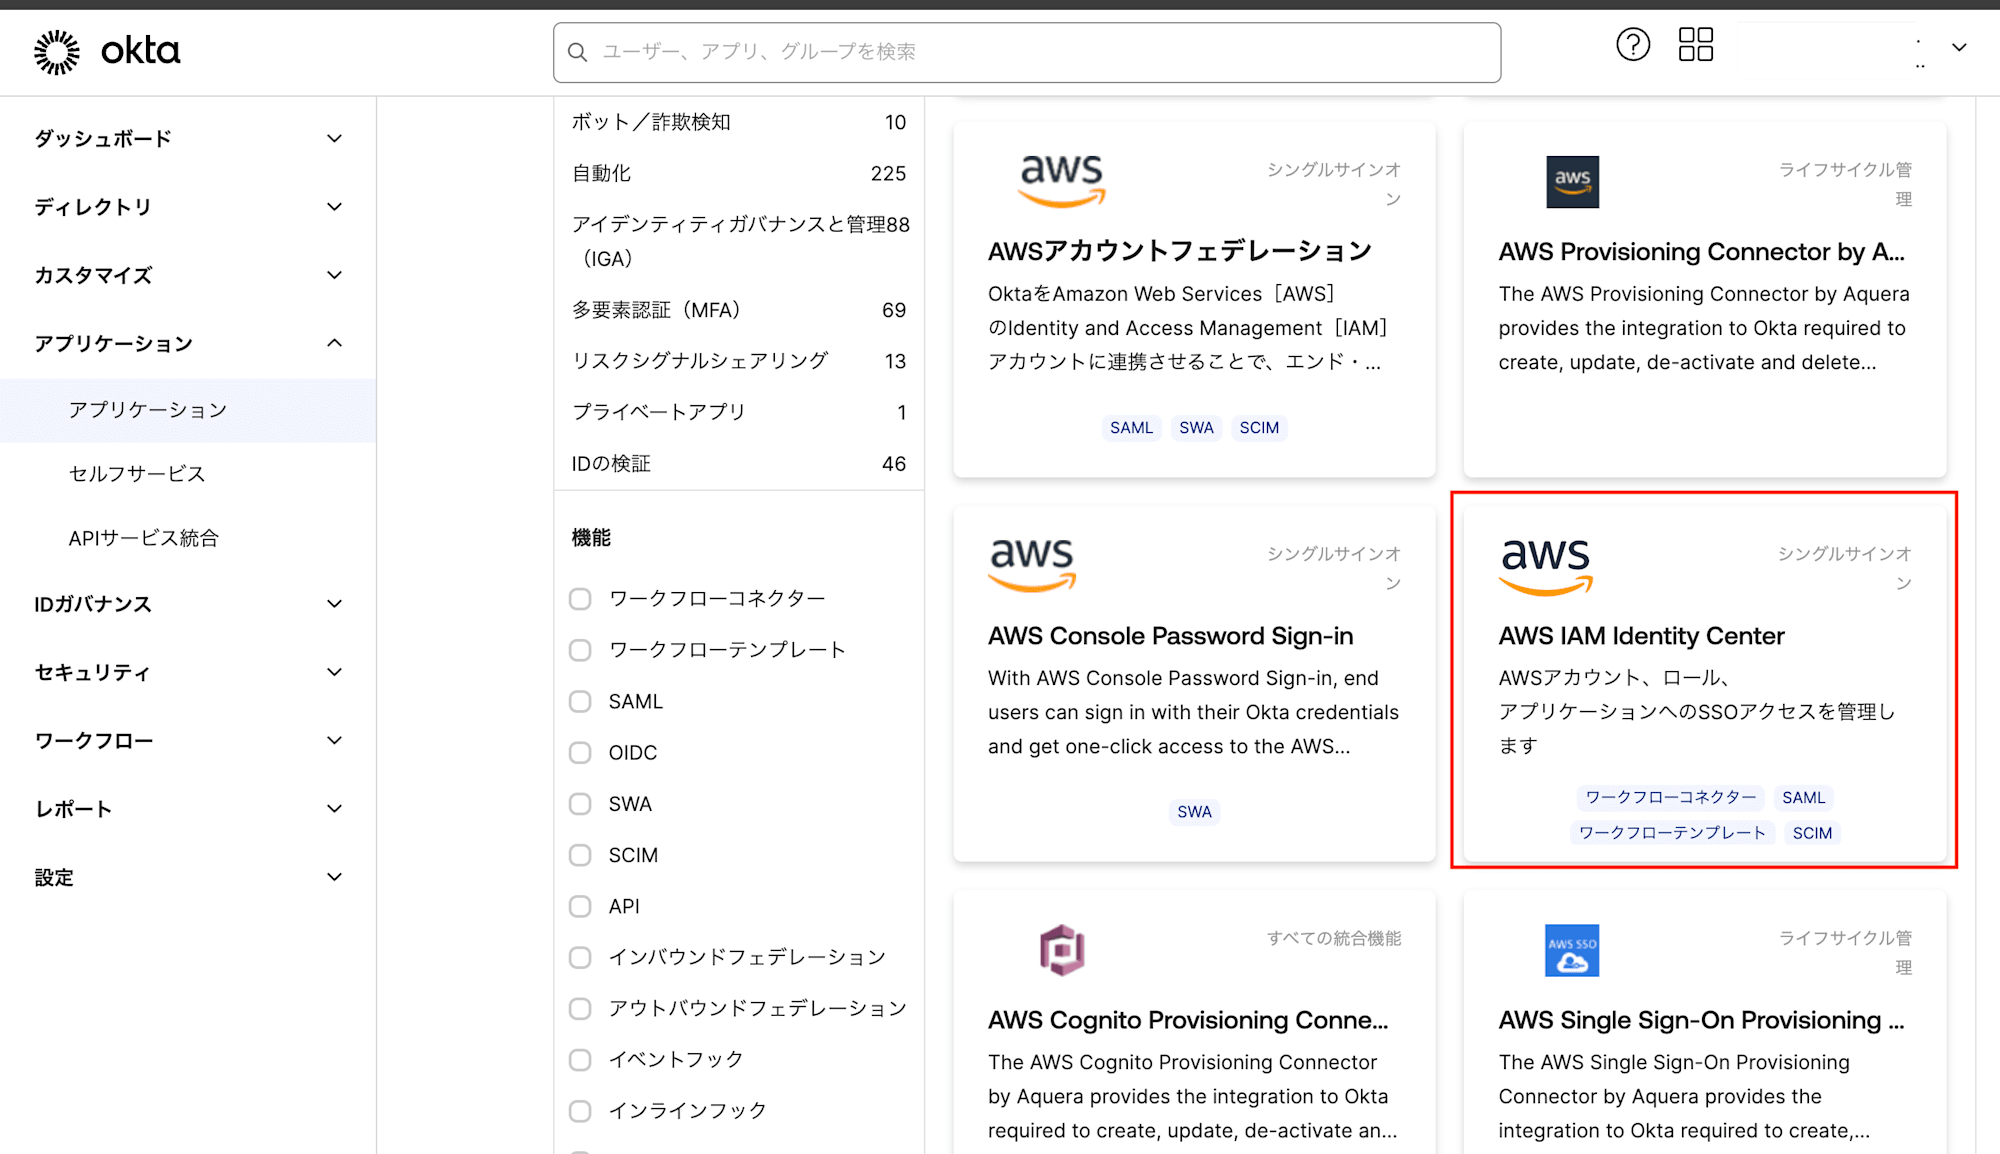Viewport: 2000px width, 1154px height.
Task: Click ワークフローコネクター tag on IAM Identity Center
Action: tap(1670, 798)
